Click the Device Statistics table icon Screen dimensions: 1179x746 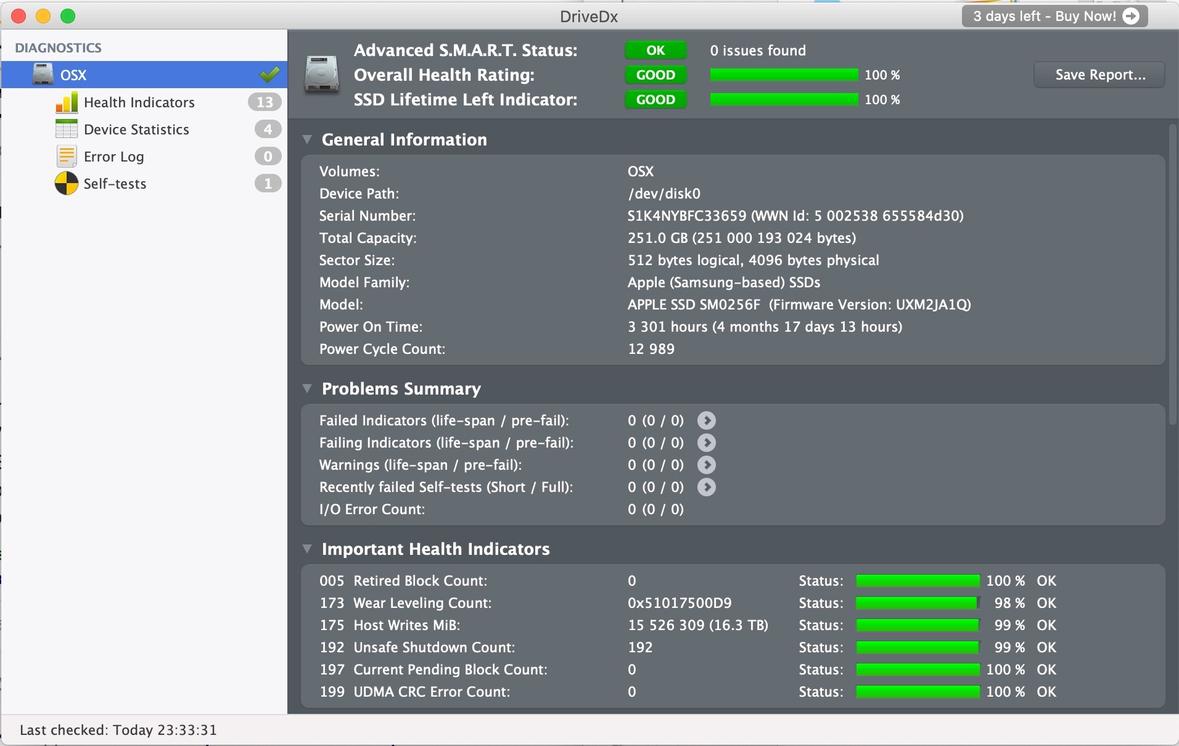tap(66, 129)
